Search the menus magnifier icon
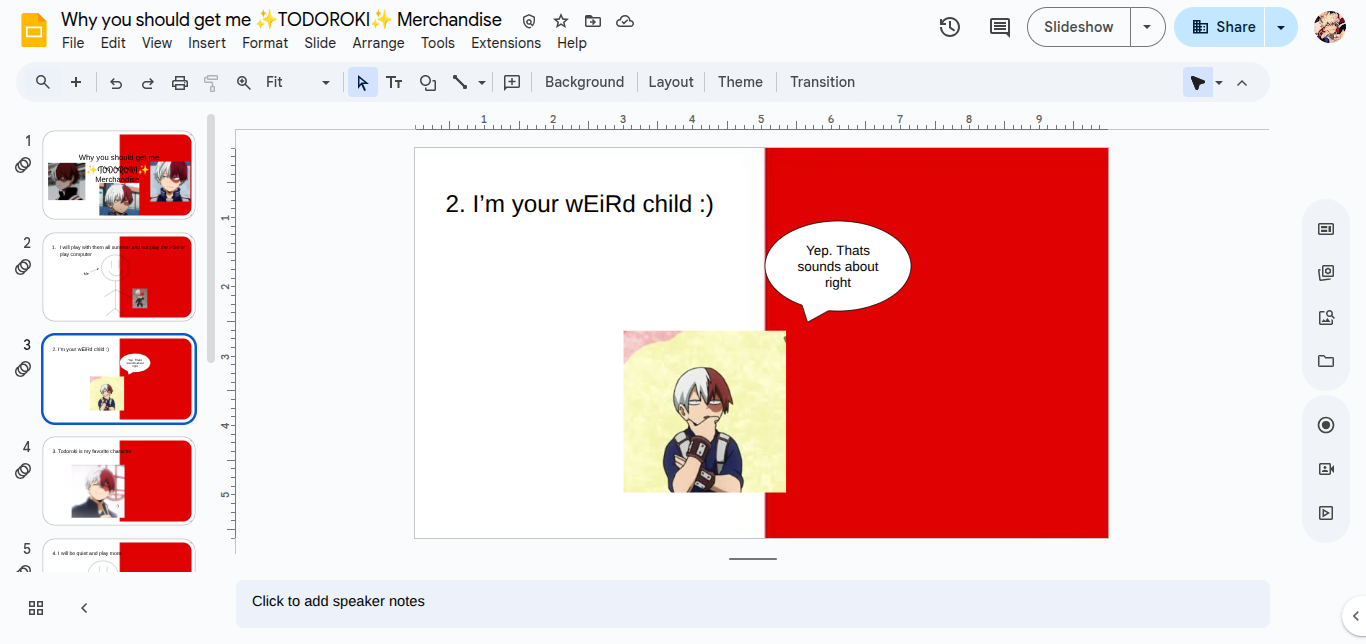 coord(43,82)
